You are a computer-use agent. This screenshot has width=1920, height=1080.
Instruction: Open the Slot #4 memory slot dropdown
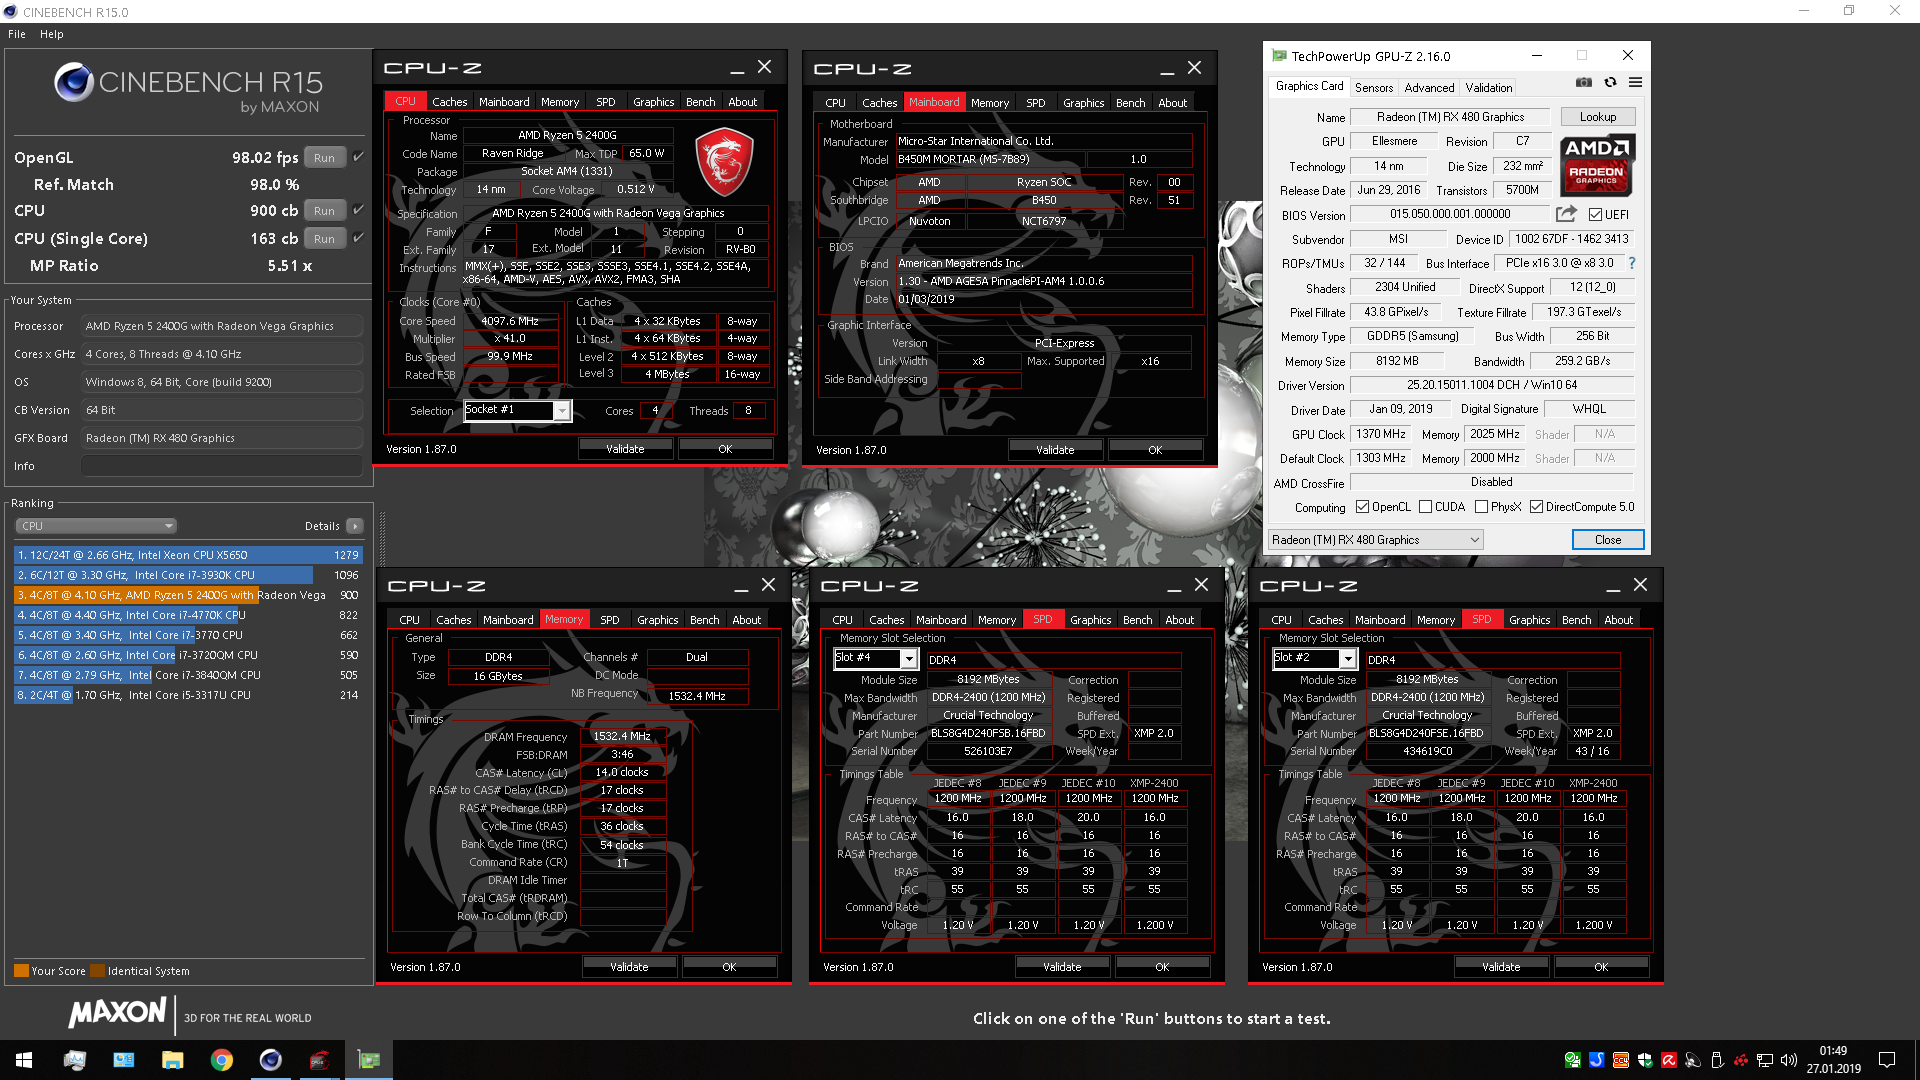[908, 658]
